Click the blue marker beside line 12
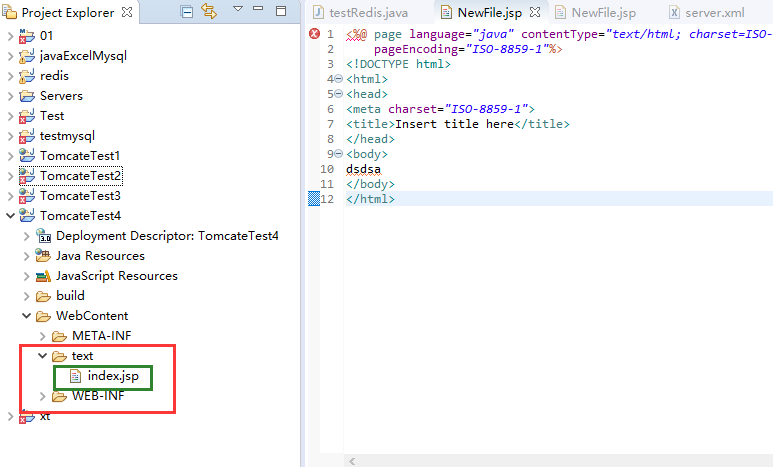The image size is (773, 467). tap(314, 199)
